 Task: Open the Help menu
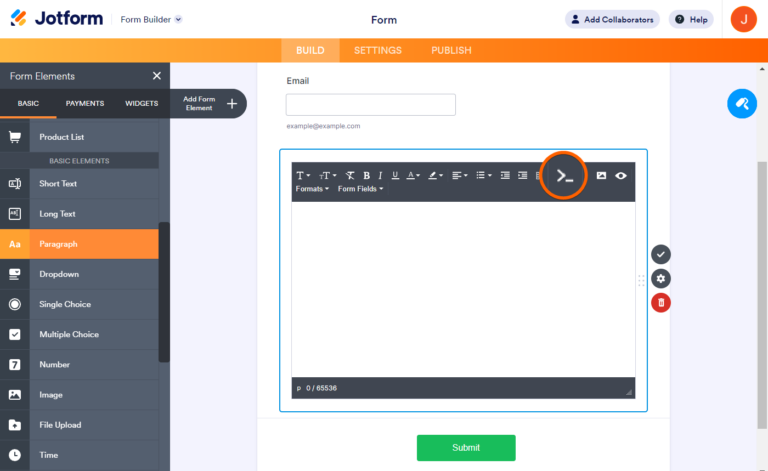coord(691,20)
